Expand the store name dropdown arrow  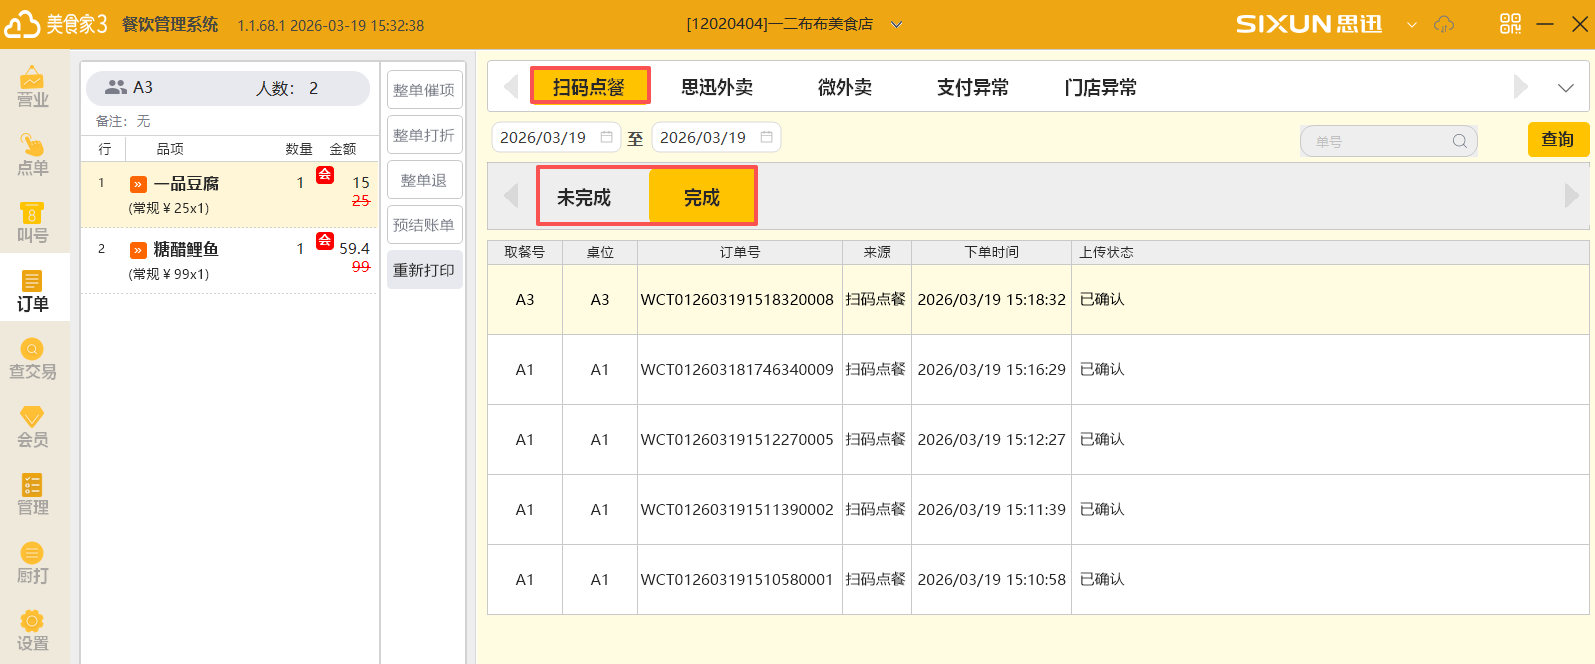[x=896, y=25]
